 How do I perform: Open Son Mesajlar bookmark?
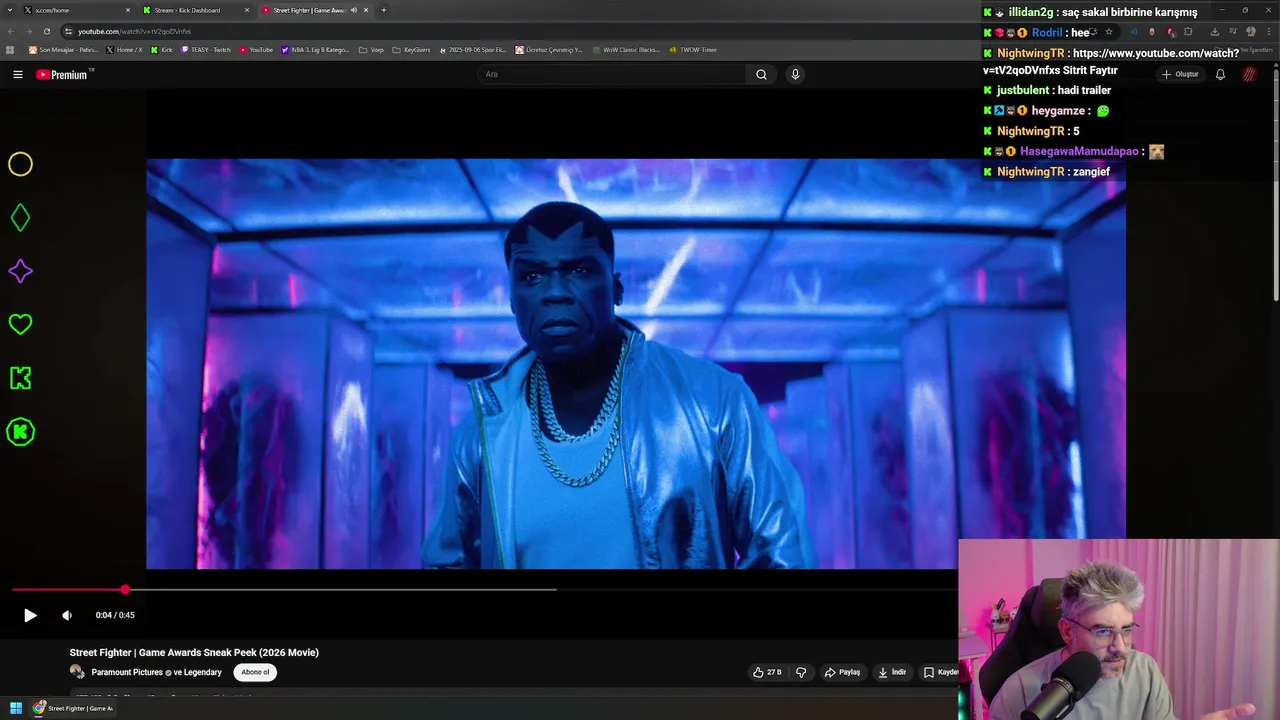click(63, 49)
